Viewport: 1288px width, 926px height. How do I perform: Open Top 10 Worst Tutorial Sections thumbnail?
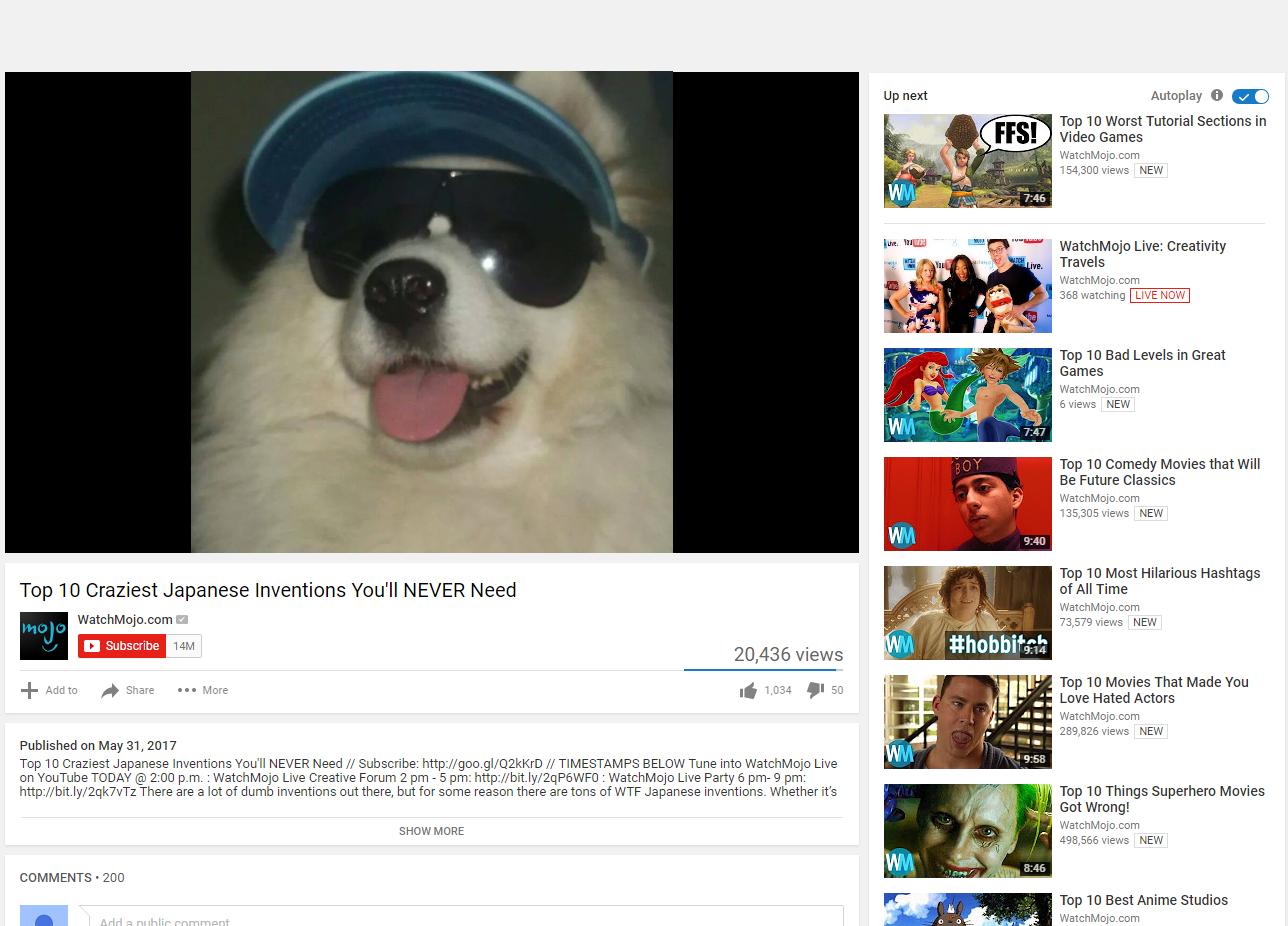(x=967, y=161)
